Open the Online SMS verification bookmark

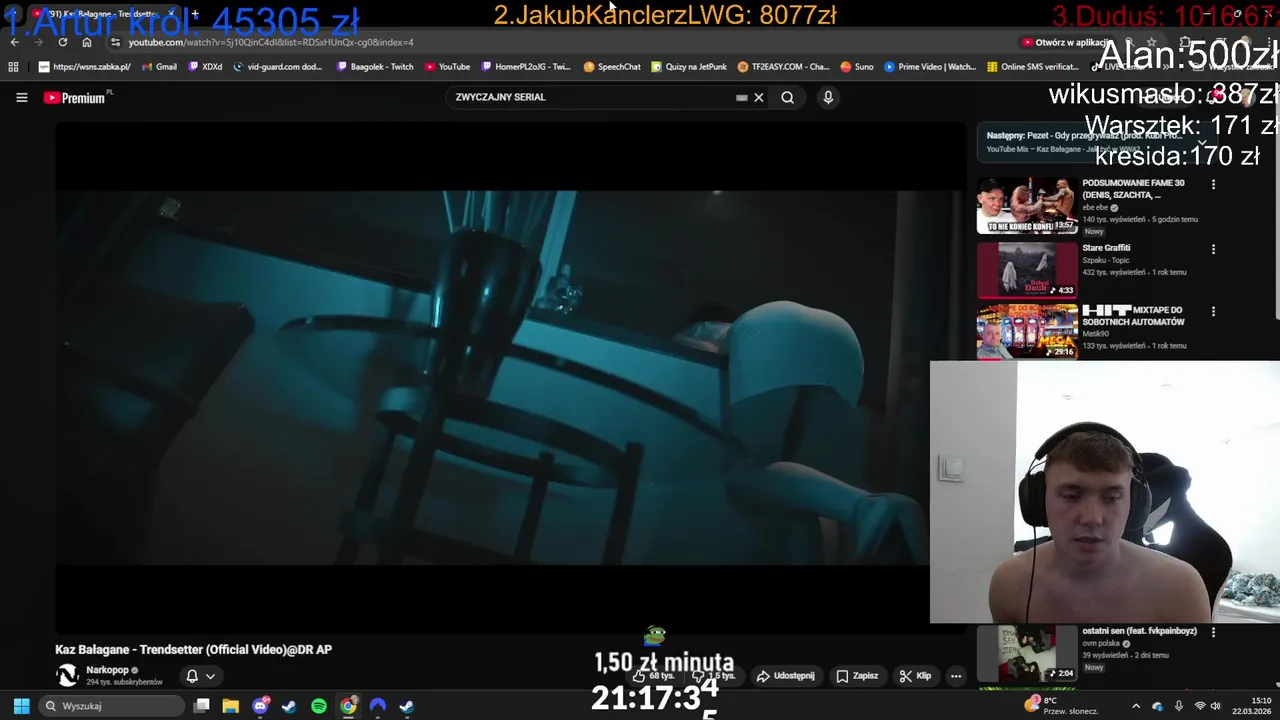click(1033, 67)
